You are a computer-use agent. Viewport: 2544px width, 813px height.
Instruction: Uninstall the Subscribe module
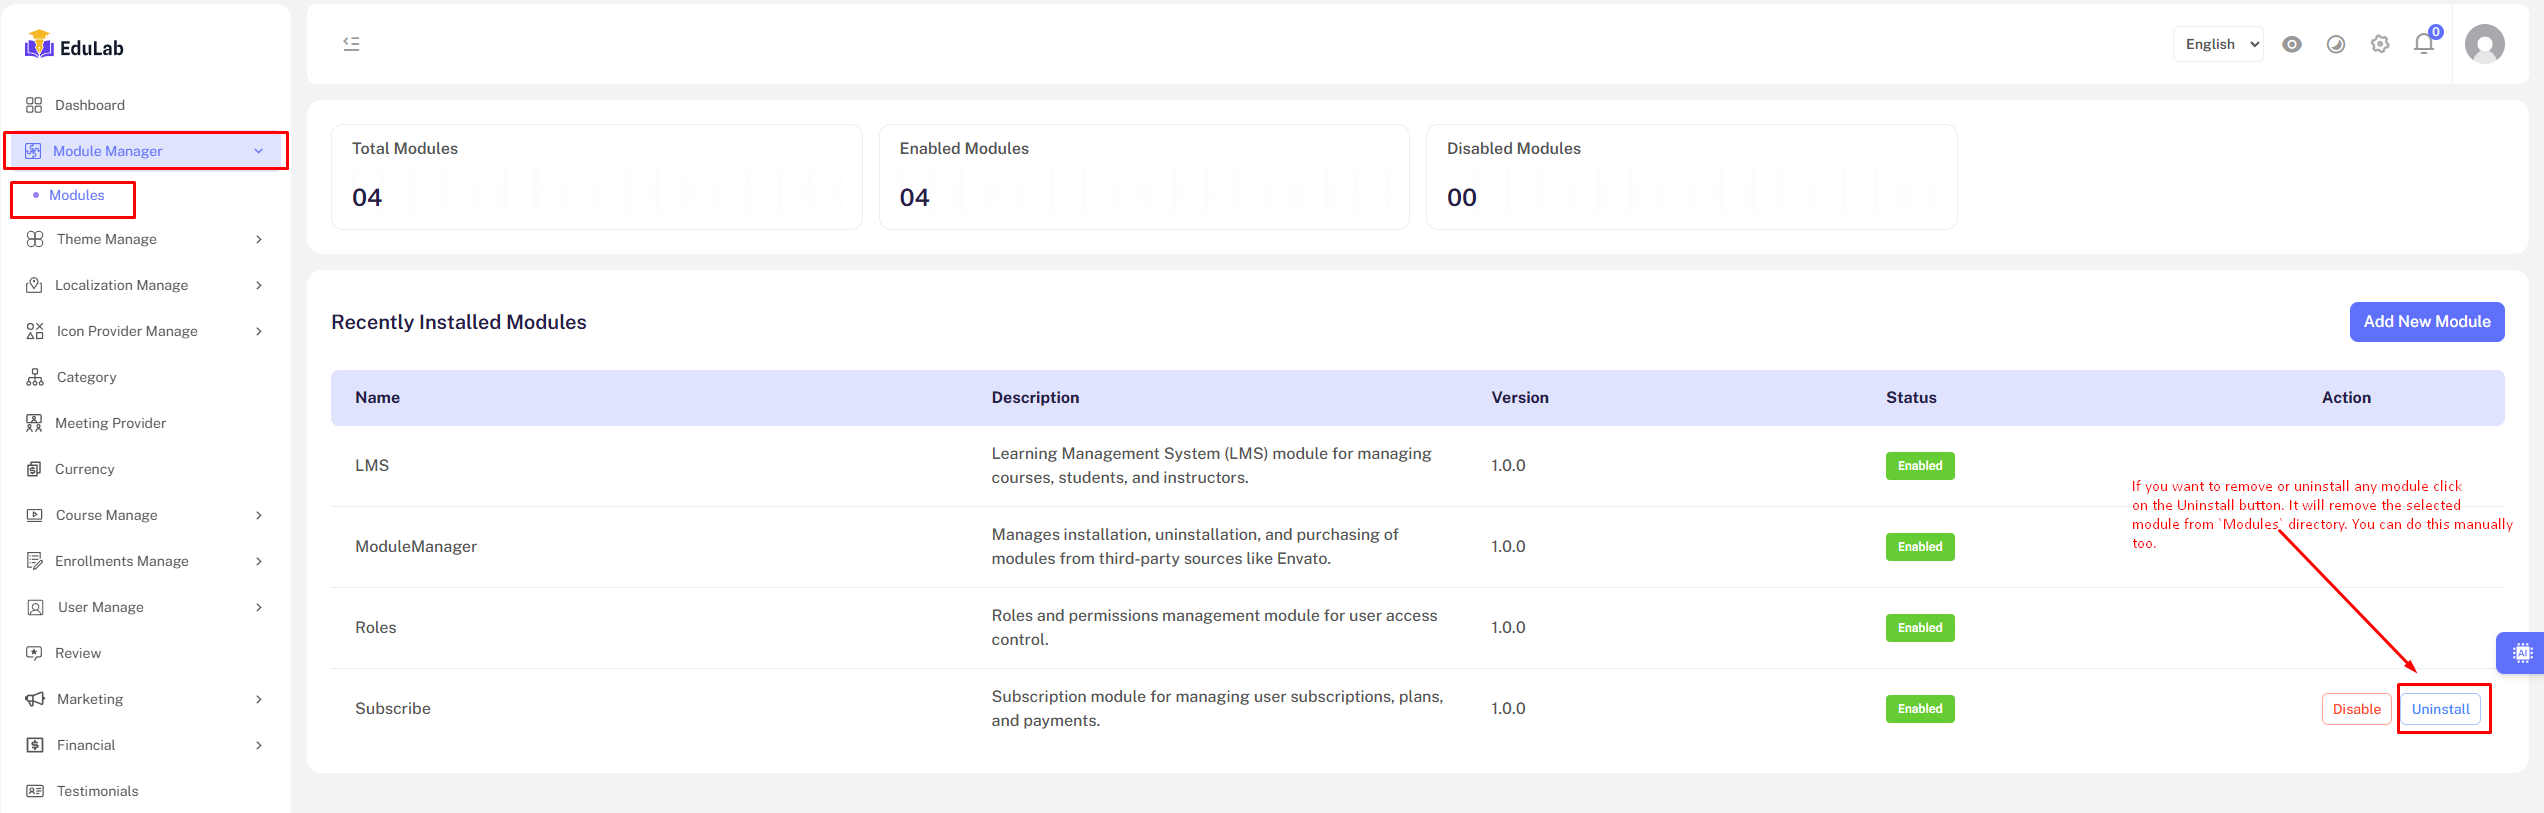click(2440, 709)
